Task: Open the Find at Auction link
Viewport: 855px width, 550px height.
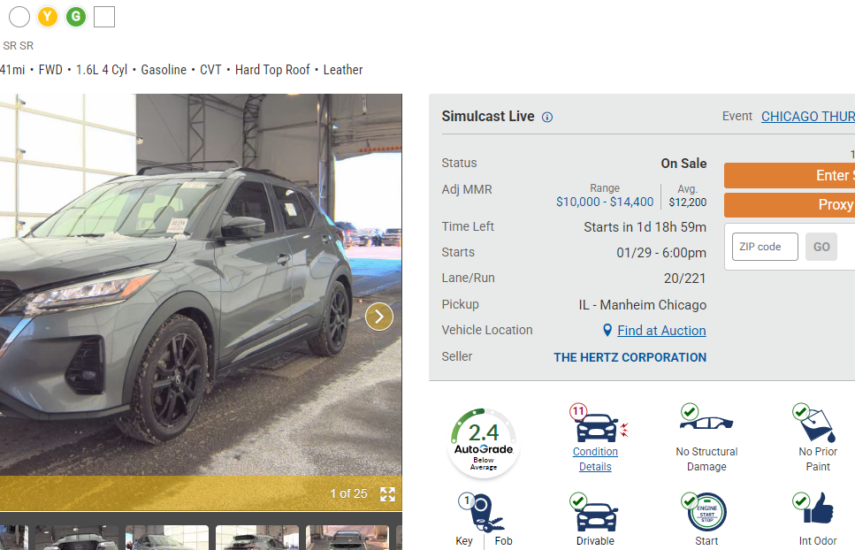Action: 661,330
